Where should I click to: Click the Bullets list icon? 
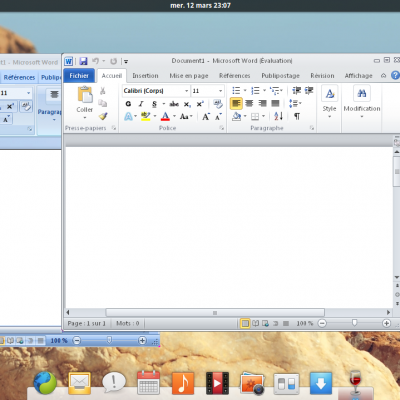(236, 91)
